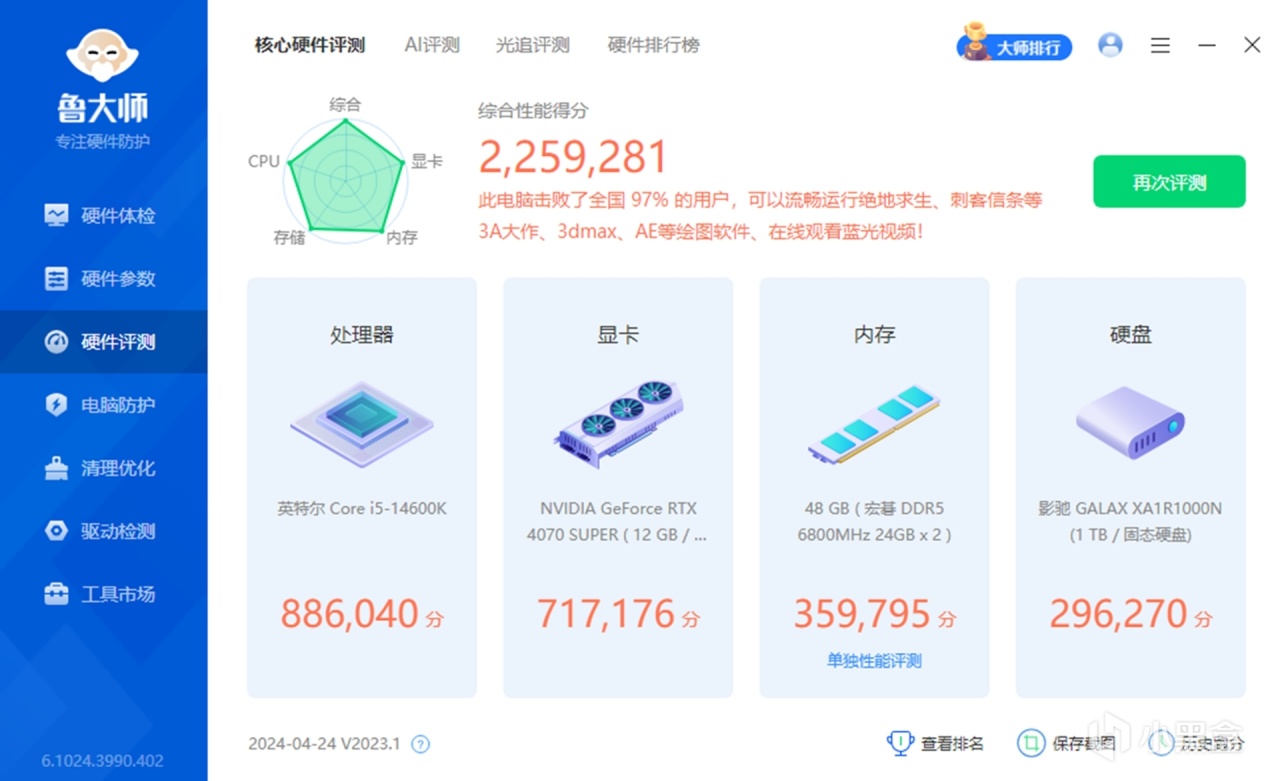Click the 历史得分 clock icon
This screenshot has height=781, width=1280.
coord(1161,743)
